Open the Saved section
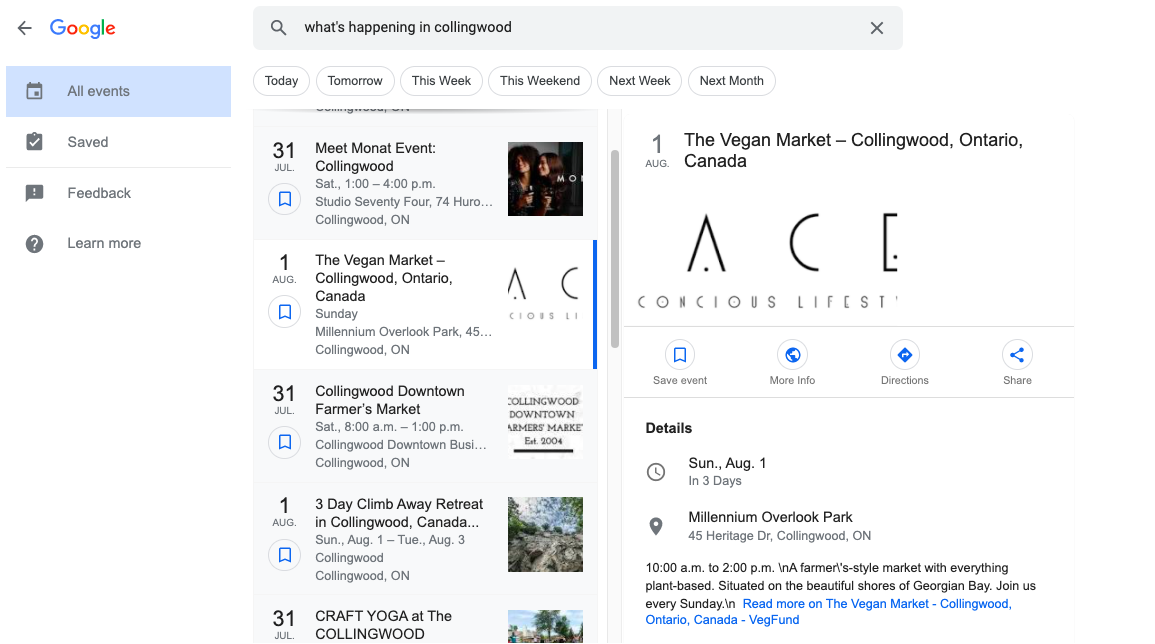The width and height of the screenshot is (1155, 644). click(x=88, y=141)
